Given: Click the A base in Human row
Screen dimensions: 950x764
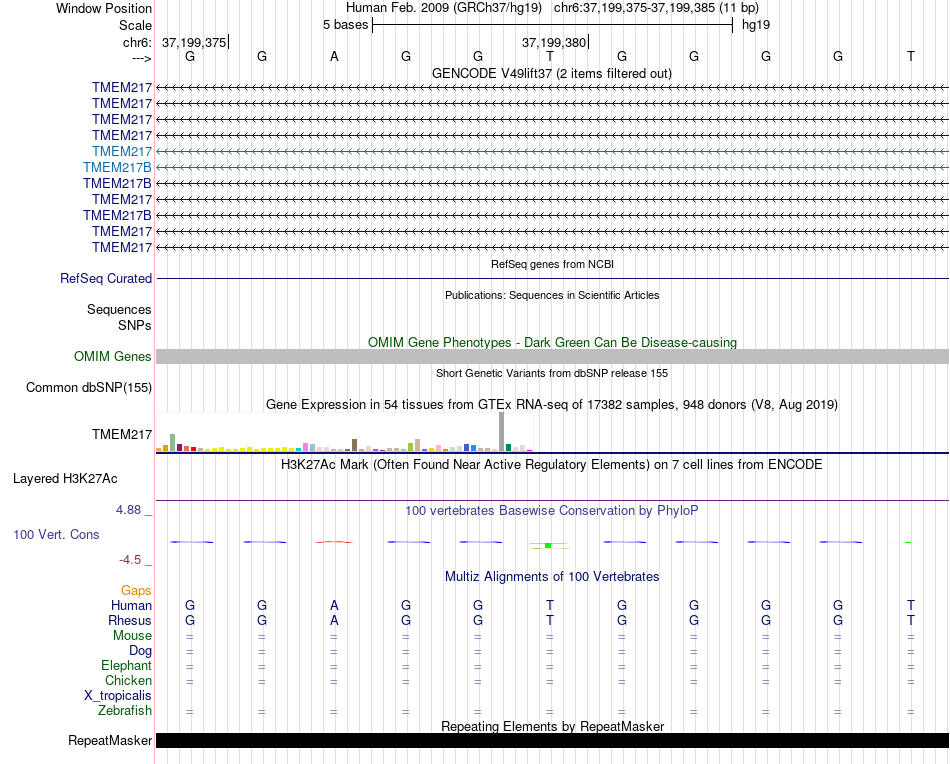Looking at the screenshot, I should [x=334, y=605].
